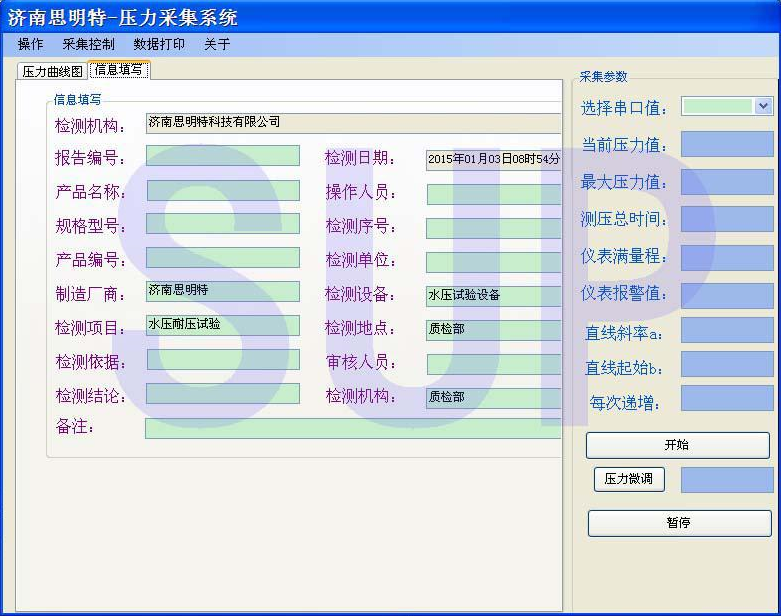Open the 采集控制 menu
This screenshot has height=616, width=781.
coord(88,44)
